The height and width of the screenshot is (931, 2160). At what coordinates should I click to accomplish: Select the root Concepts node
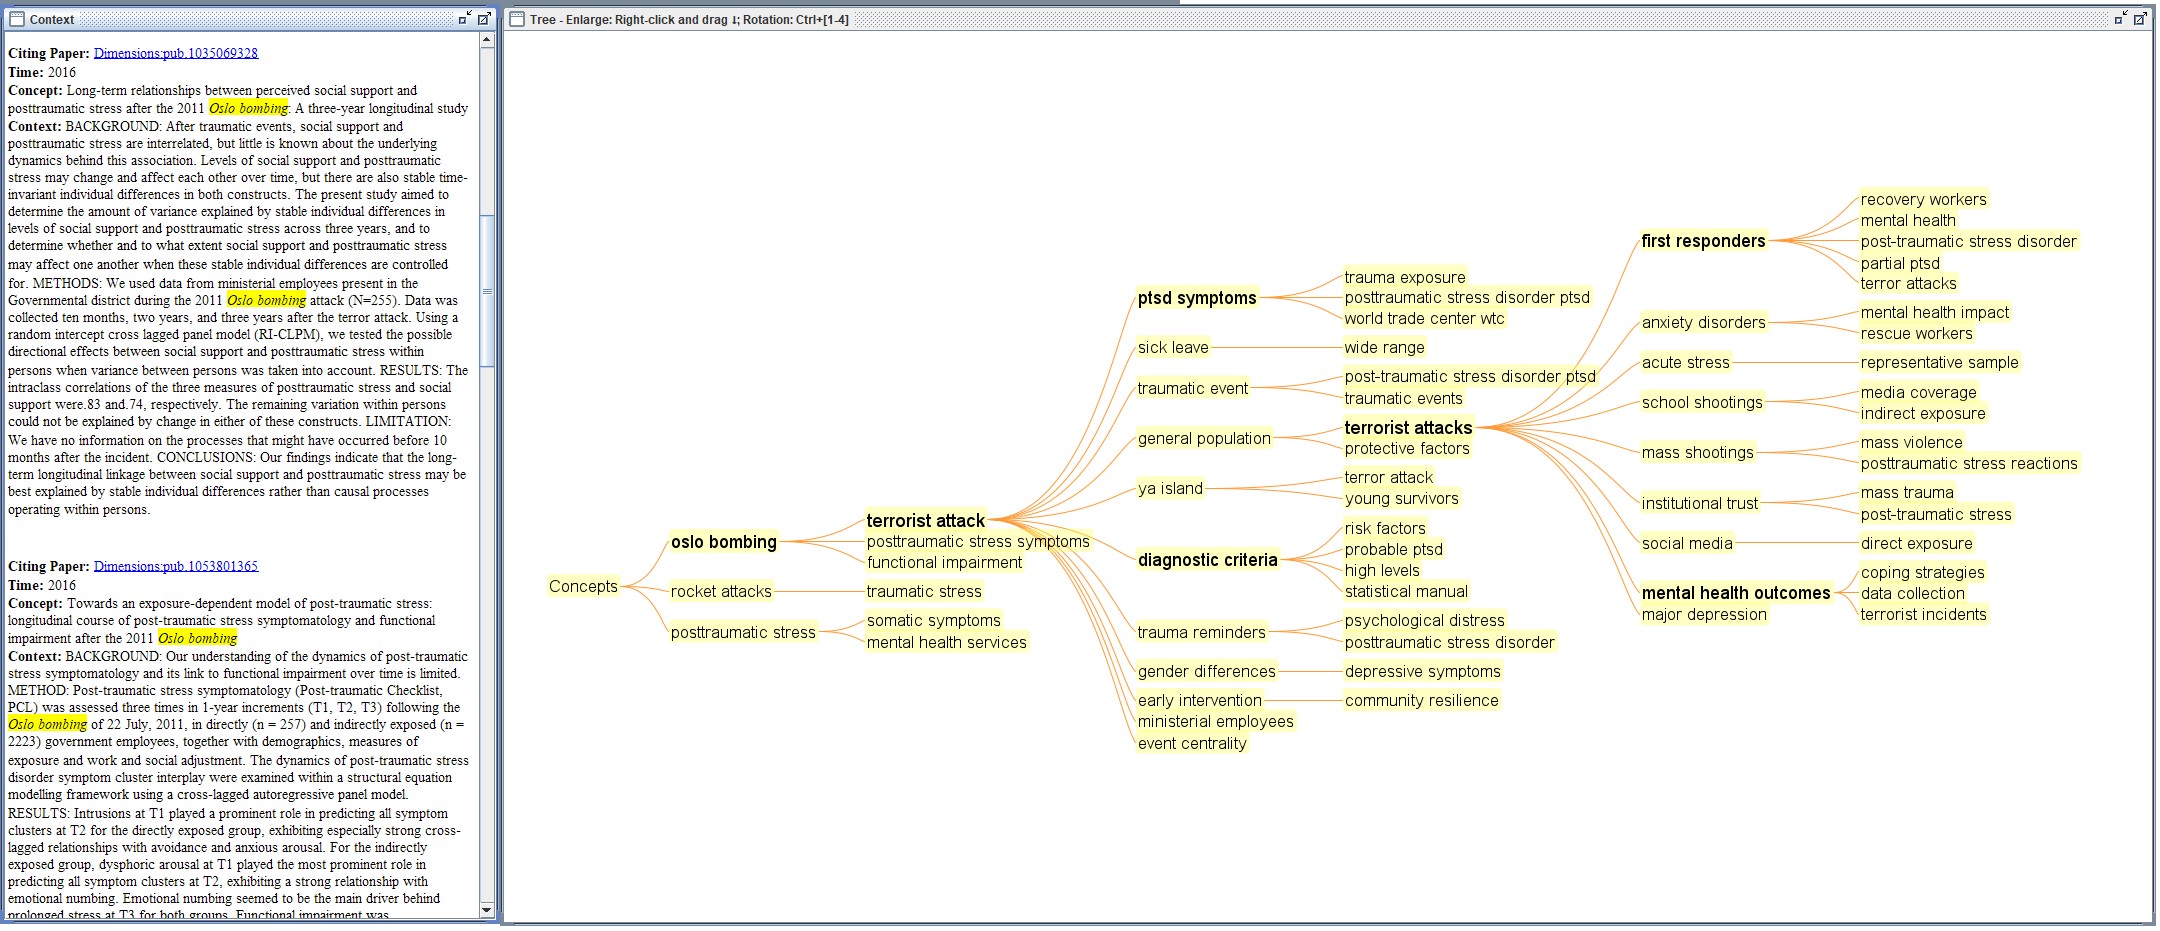coord(583,586)
